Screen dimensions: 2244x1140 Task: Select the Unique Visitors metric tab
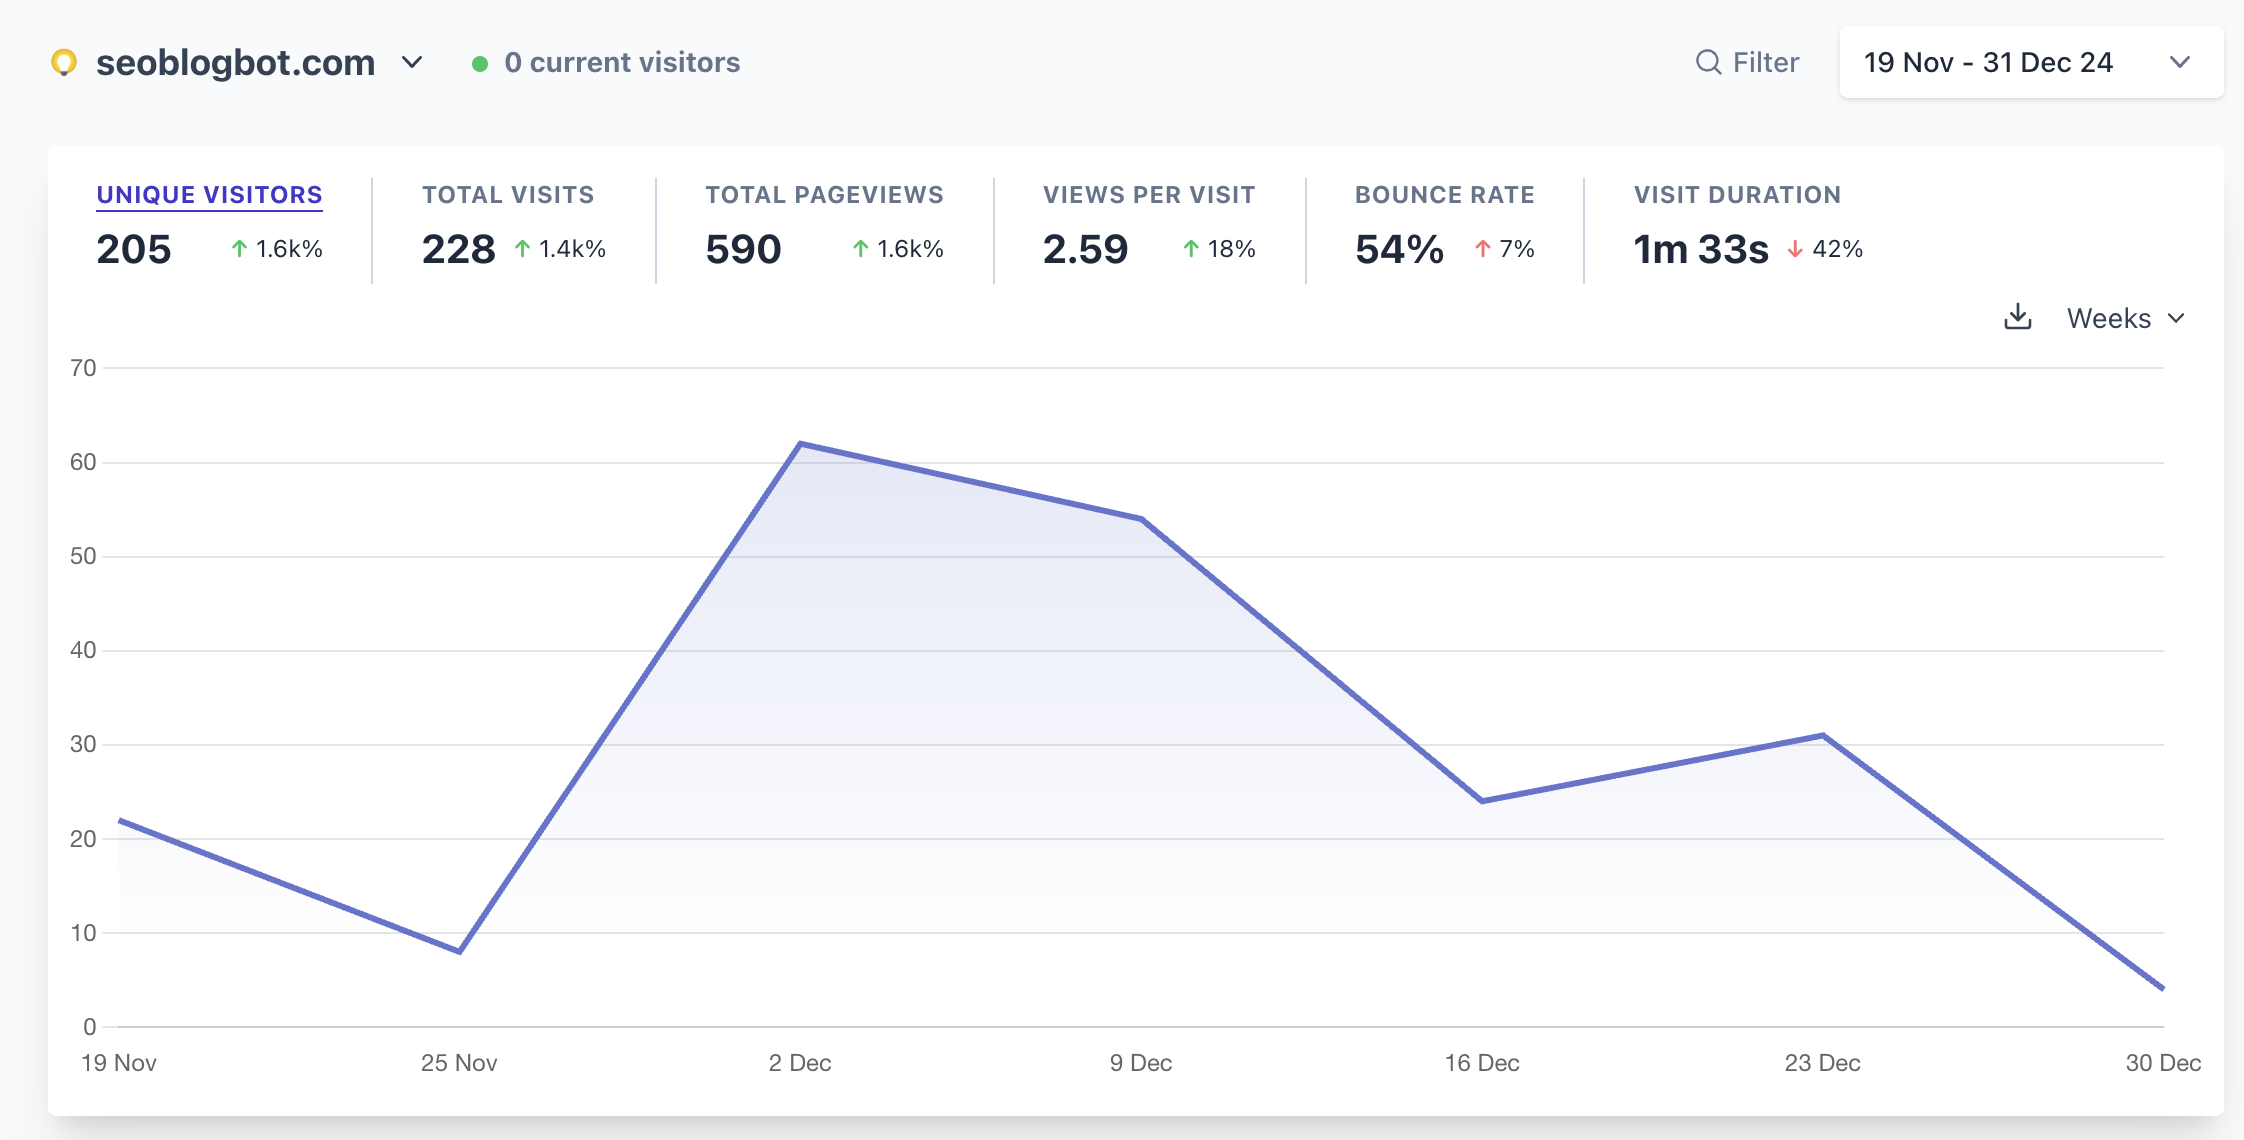(209, 195)
